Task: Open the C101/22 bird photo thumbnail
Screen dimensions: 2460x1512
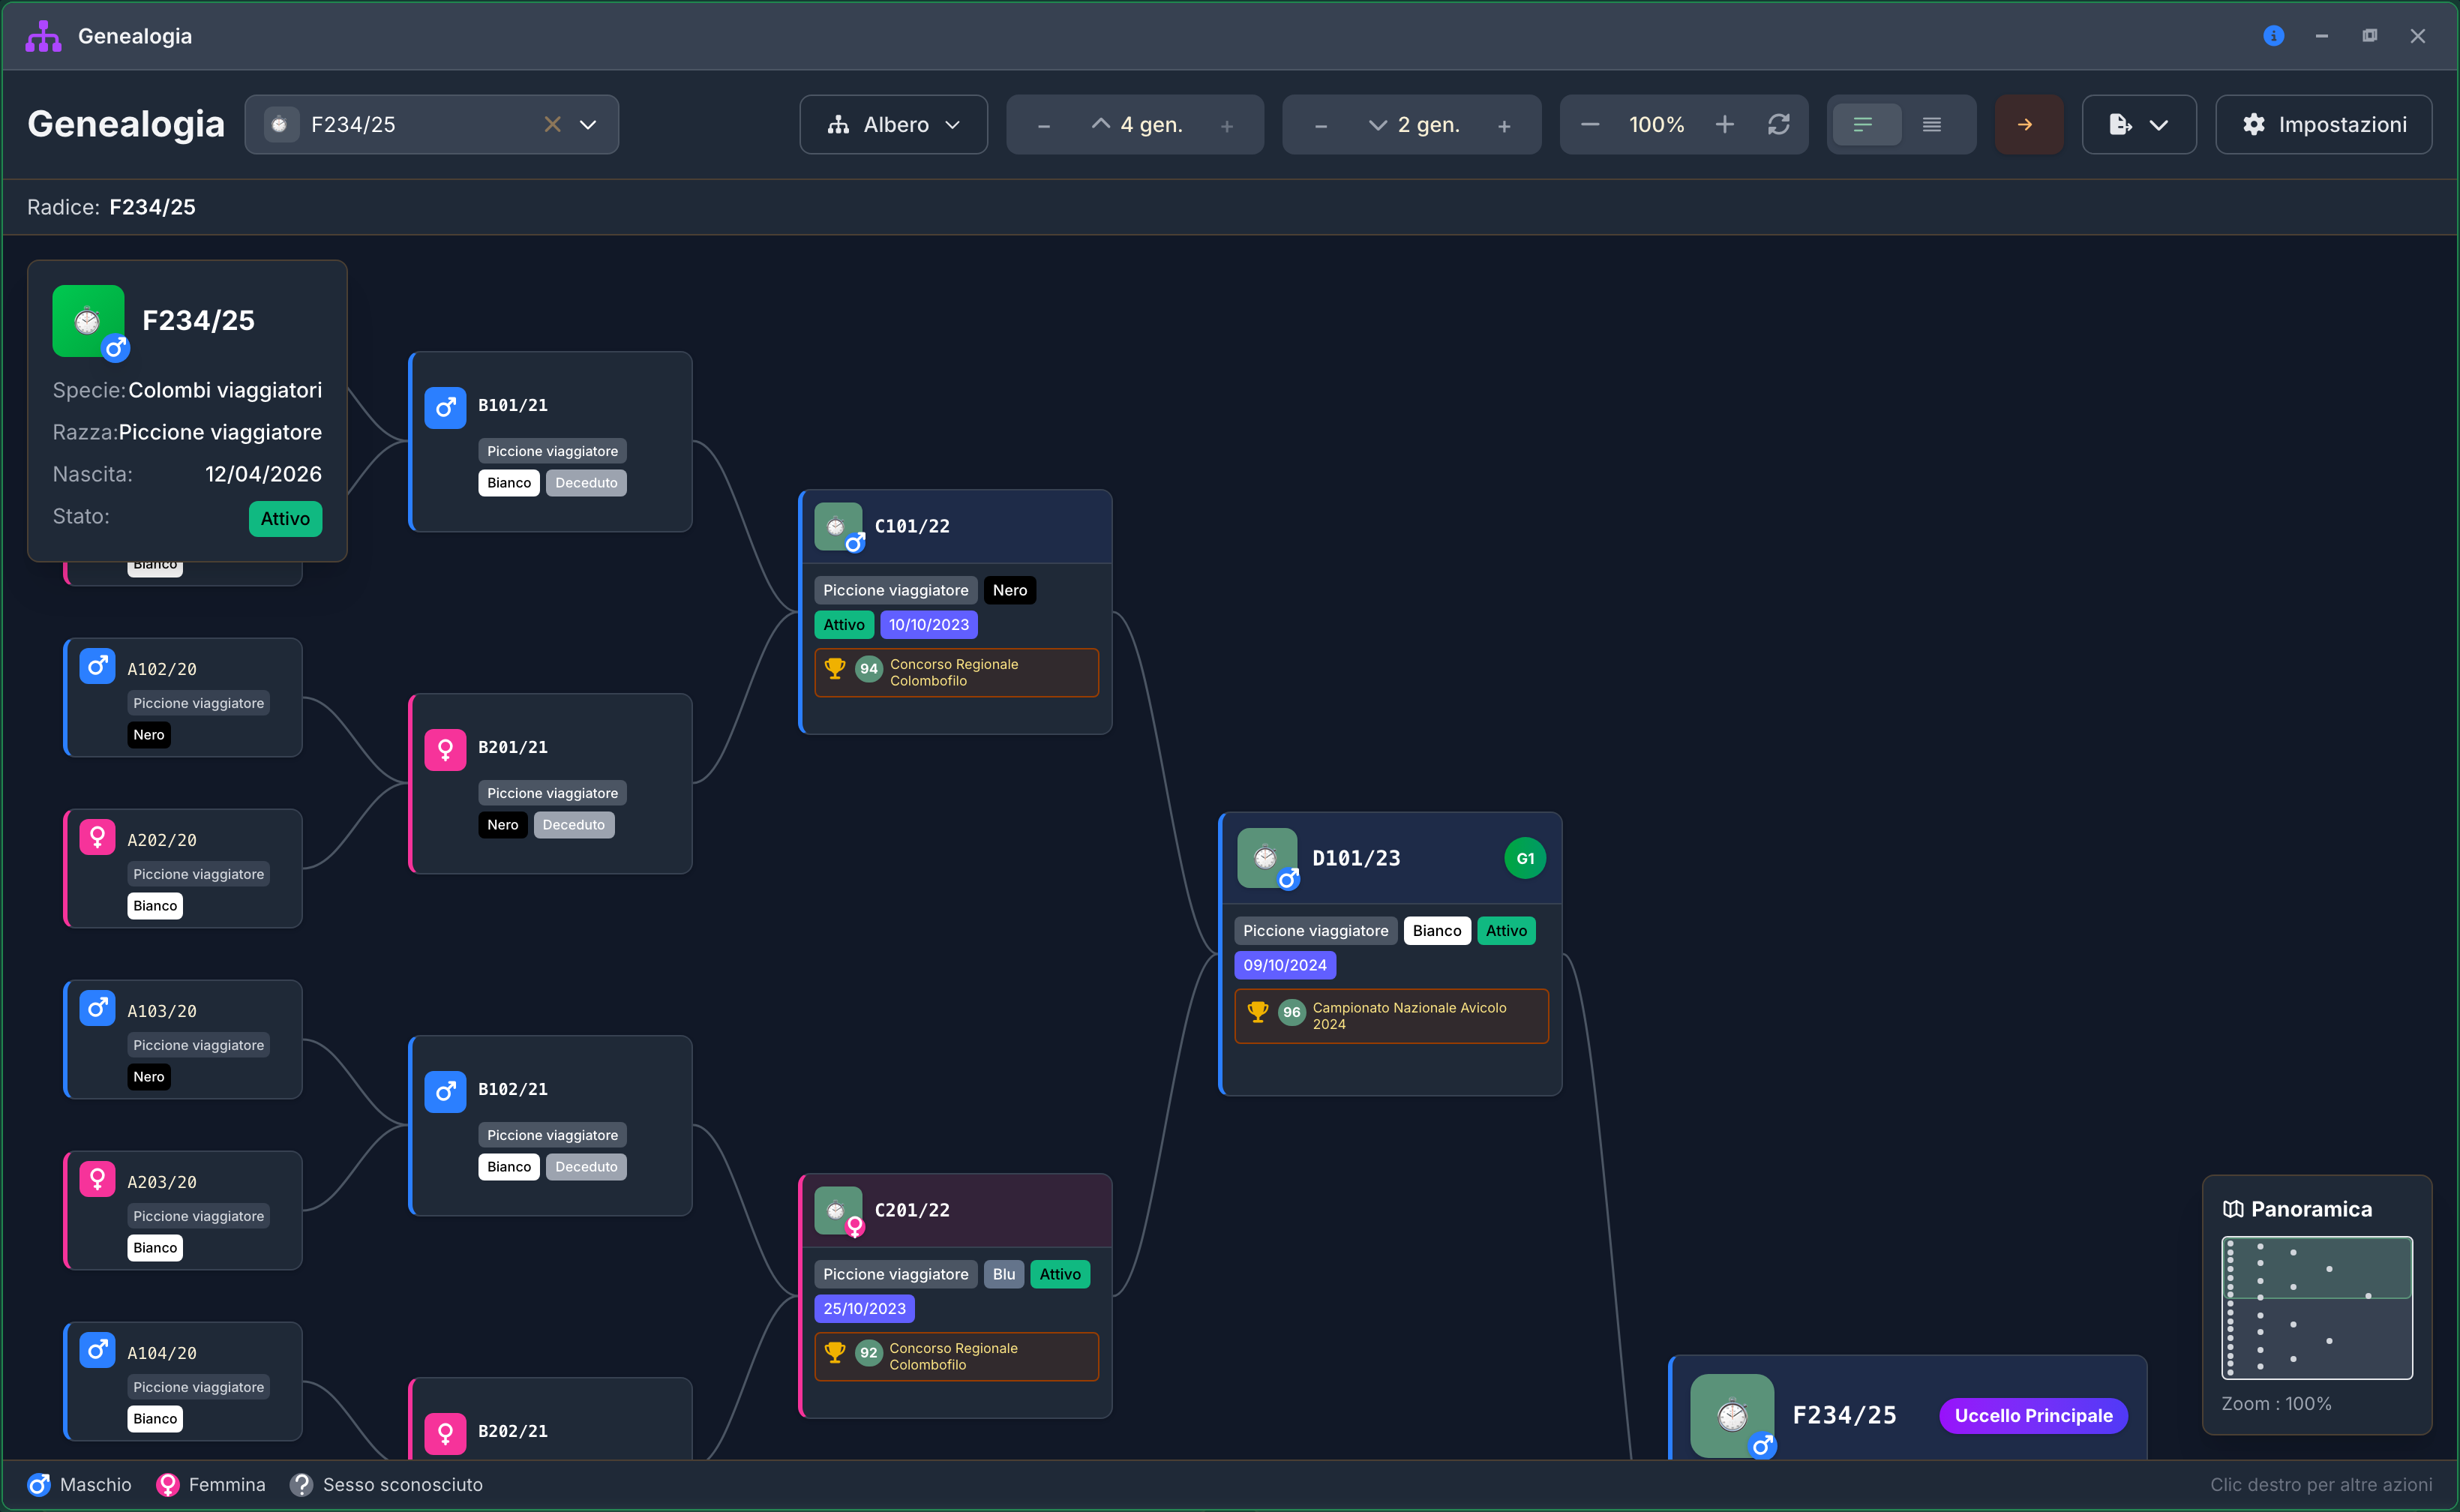Action: pyautogui.click(x=838, y=526)
